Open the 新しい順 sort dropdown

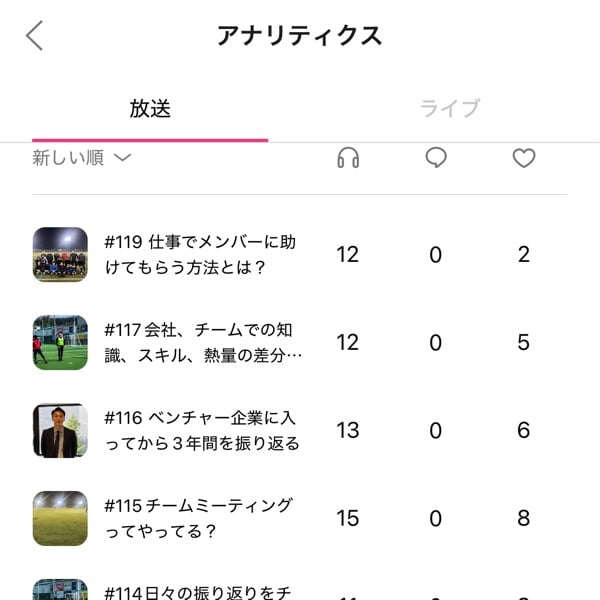(82, 158)
